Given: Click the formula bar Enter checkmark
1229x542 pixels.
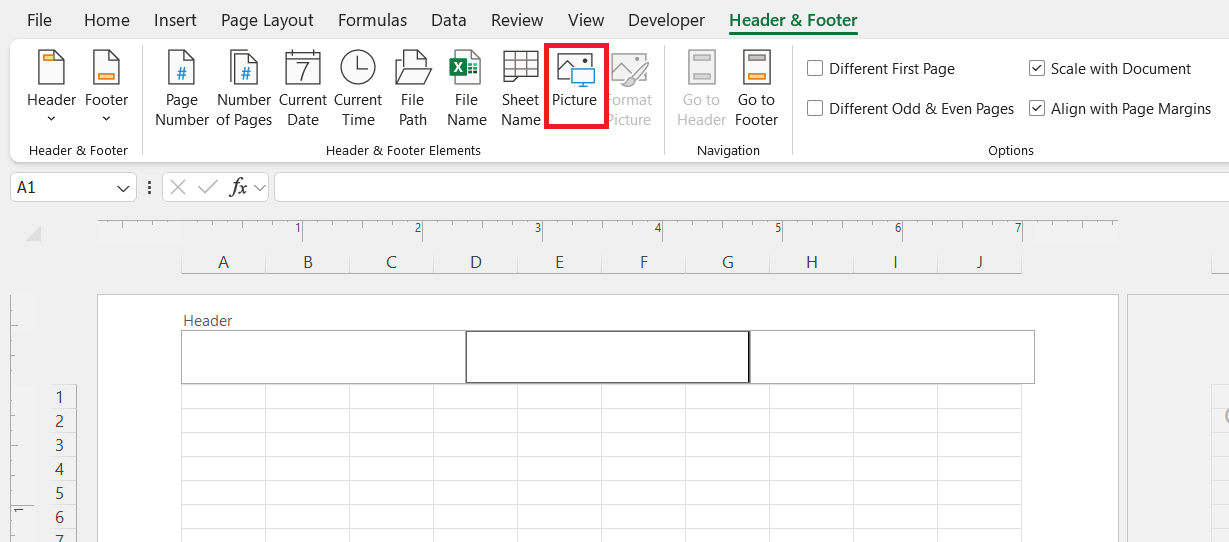Looking at the screenshot, I should [x=208, y=187].
